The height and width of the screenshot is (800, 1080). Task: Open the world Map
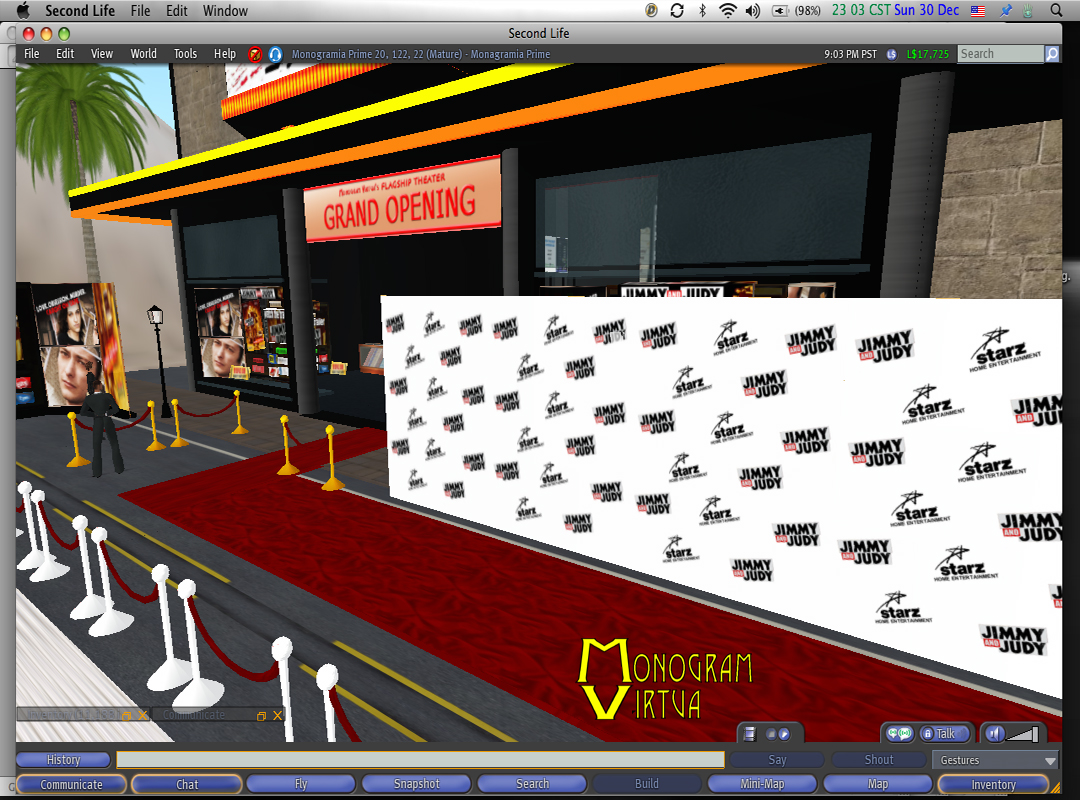878,783
